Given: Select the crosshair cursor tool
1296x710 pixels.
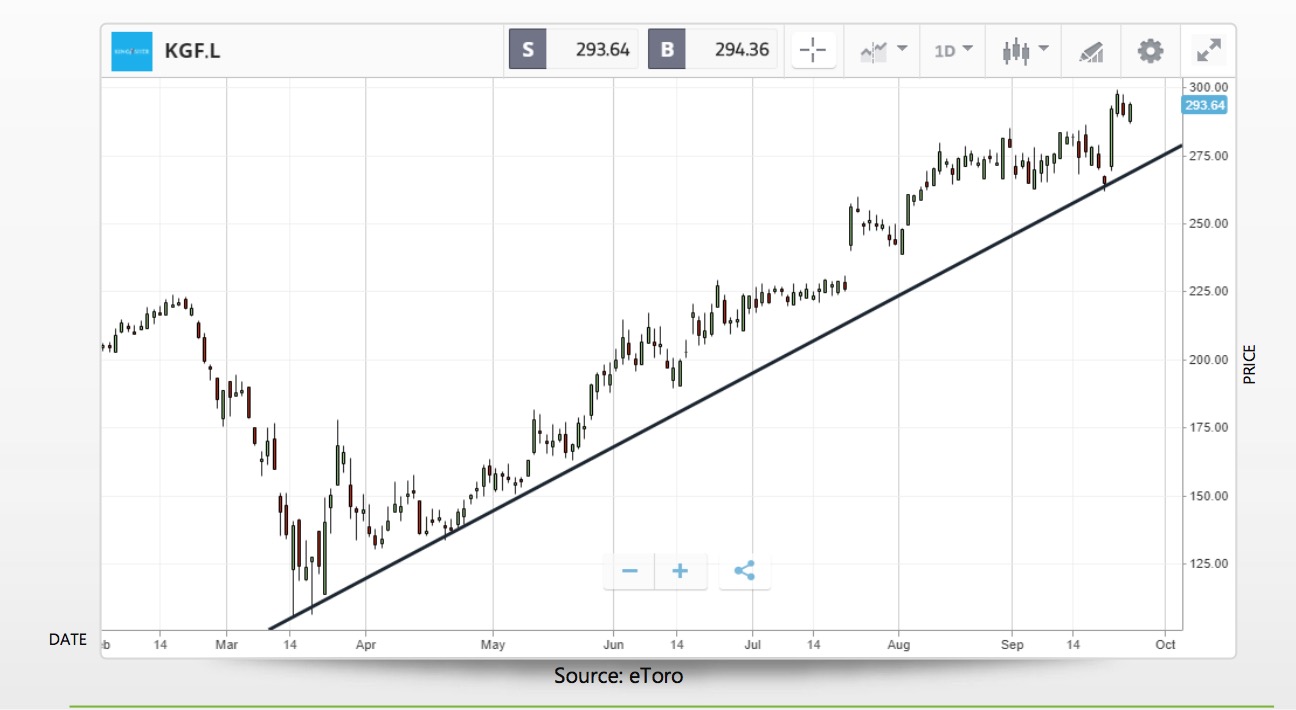Looking at the screenshot, I should click(813, 50).
